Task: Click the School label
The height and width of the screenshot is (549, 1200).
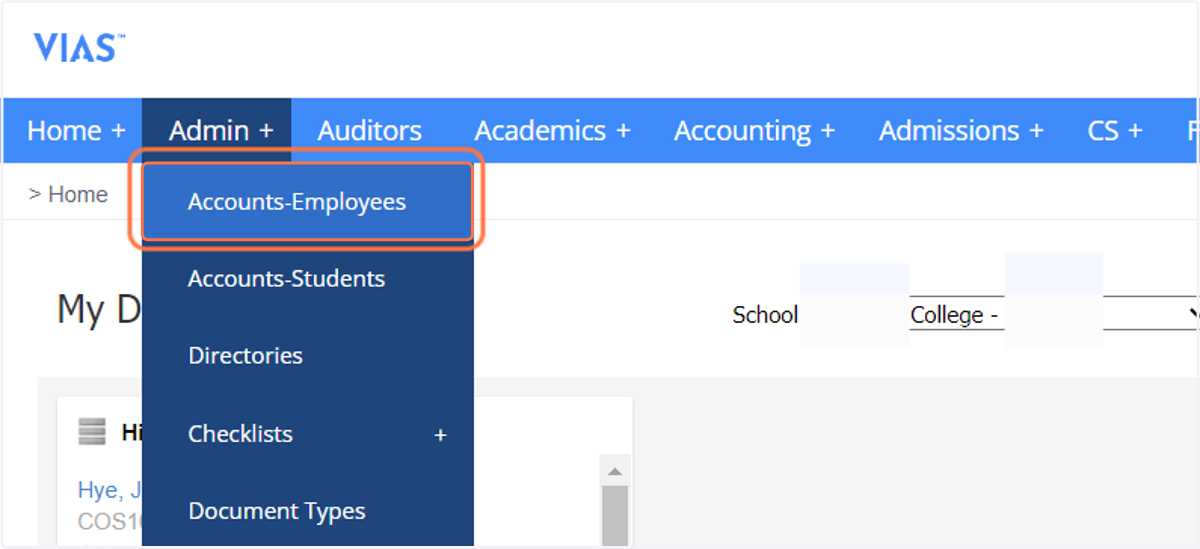Action: click(x=765, y=315)
